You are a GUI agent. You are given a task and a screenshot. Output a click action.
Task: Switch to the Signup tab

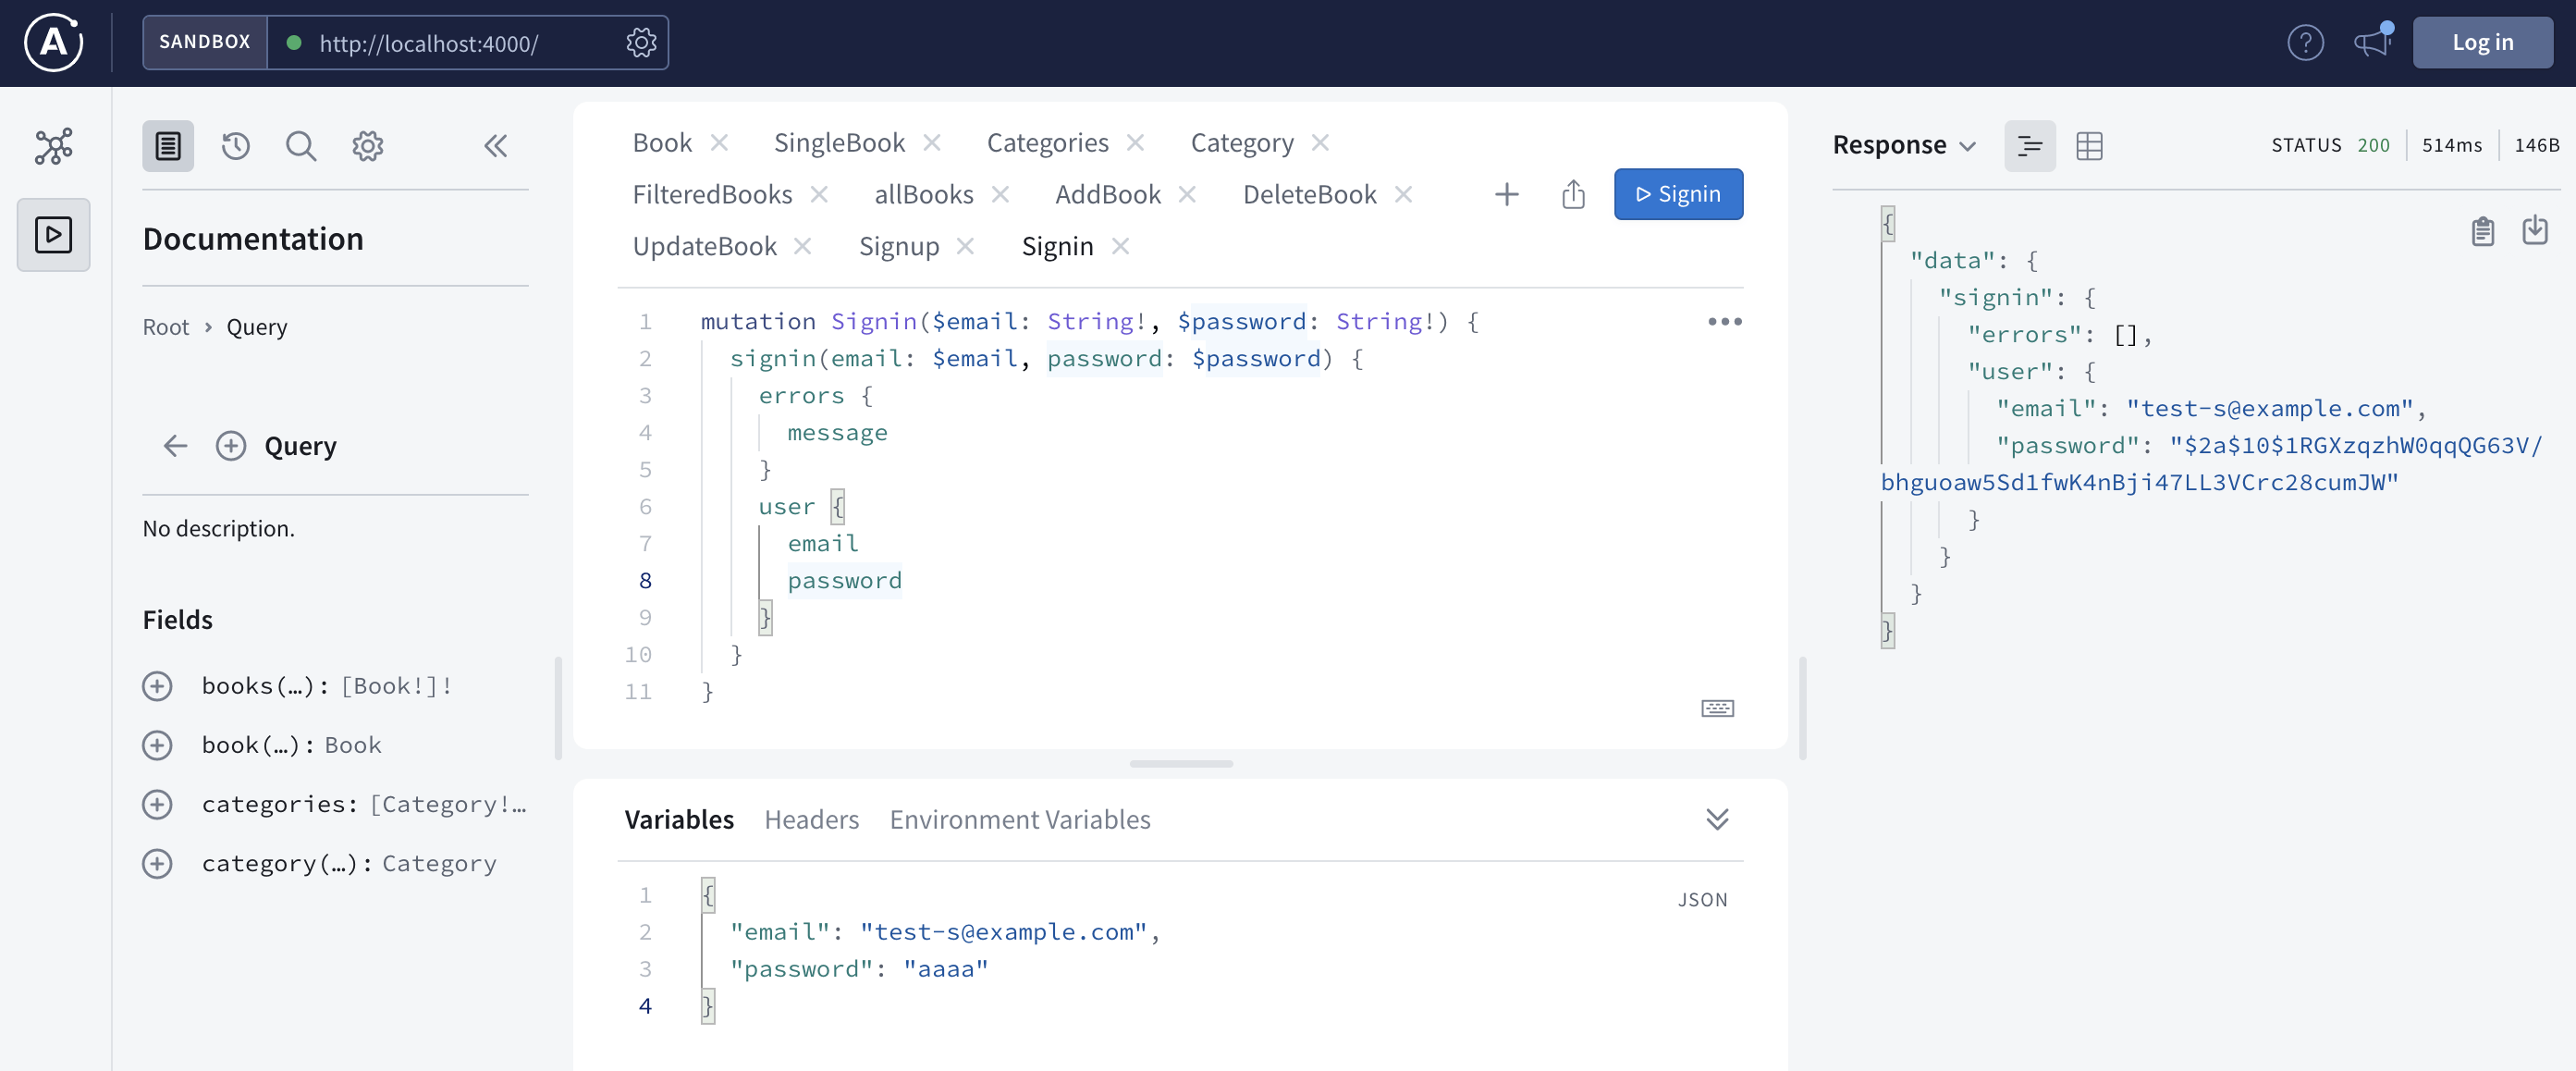(898, 246)
